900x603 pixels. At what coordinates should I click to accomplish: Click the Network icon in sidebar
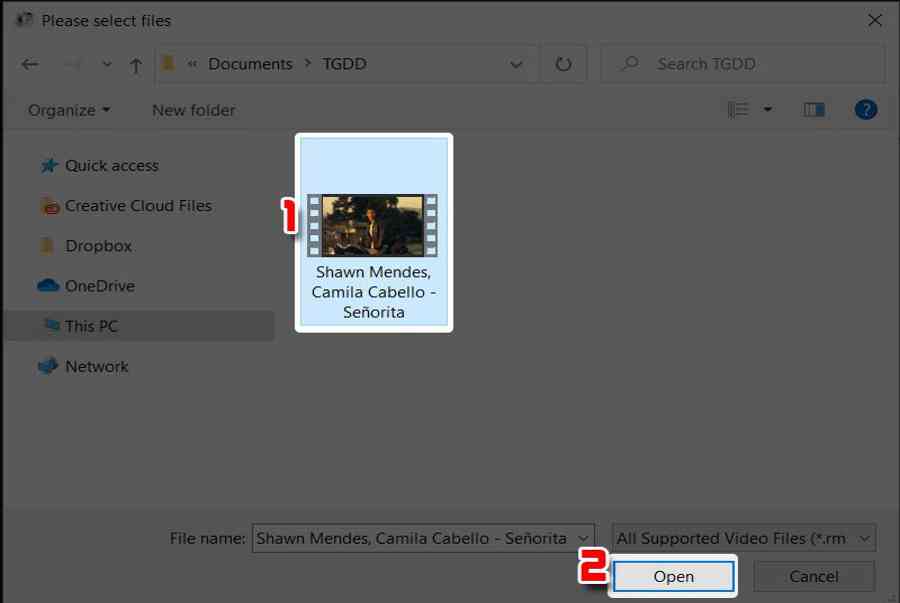[x=48, y=366]
